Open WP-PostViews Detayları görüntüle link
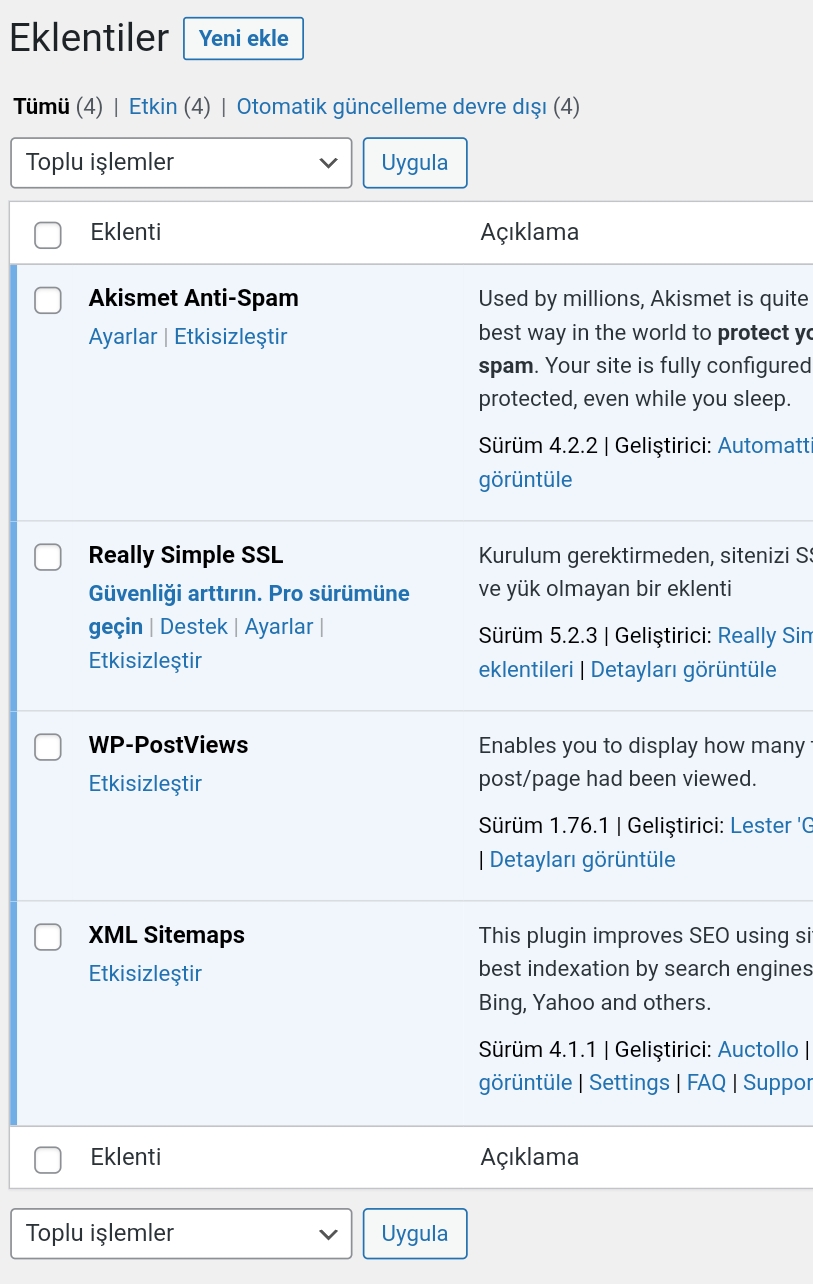Viewport: 813px width, 1284px height. [582, 860]
